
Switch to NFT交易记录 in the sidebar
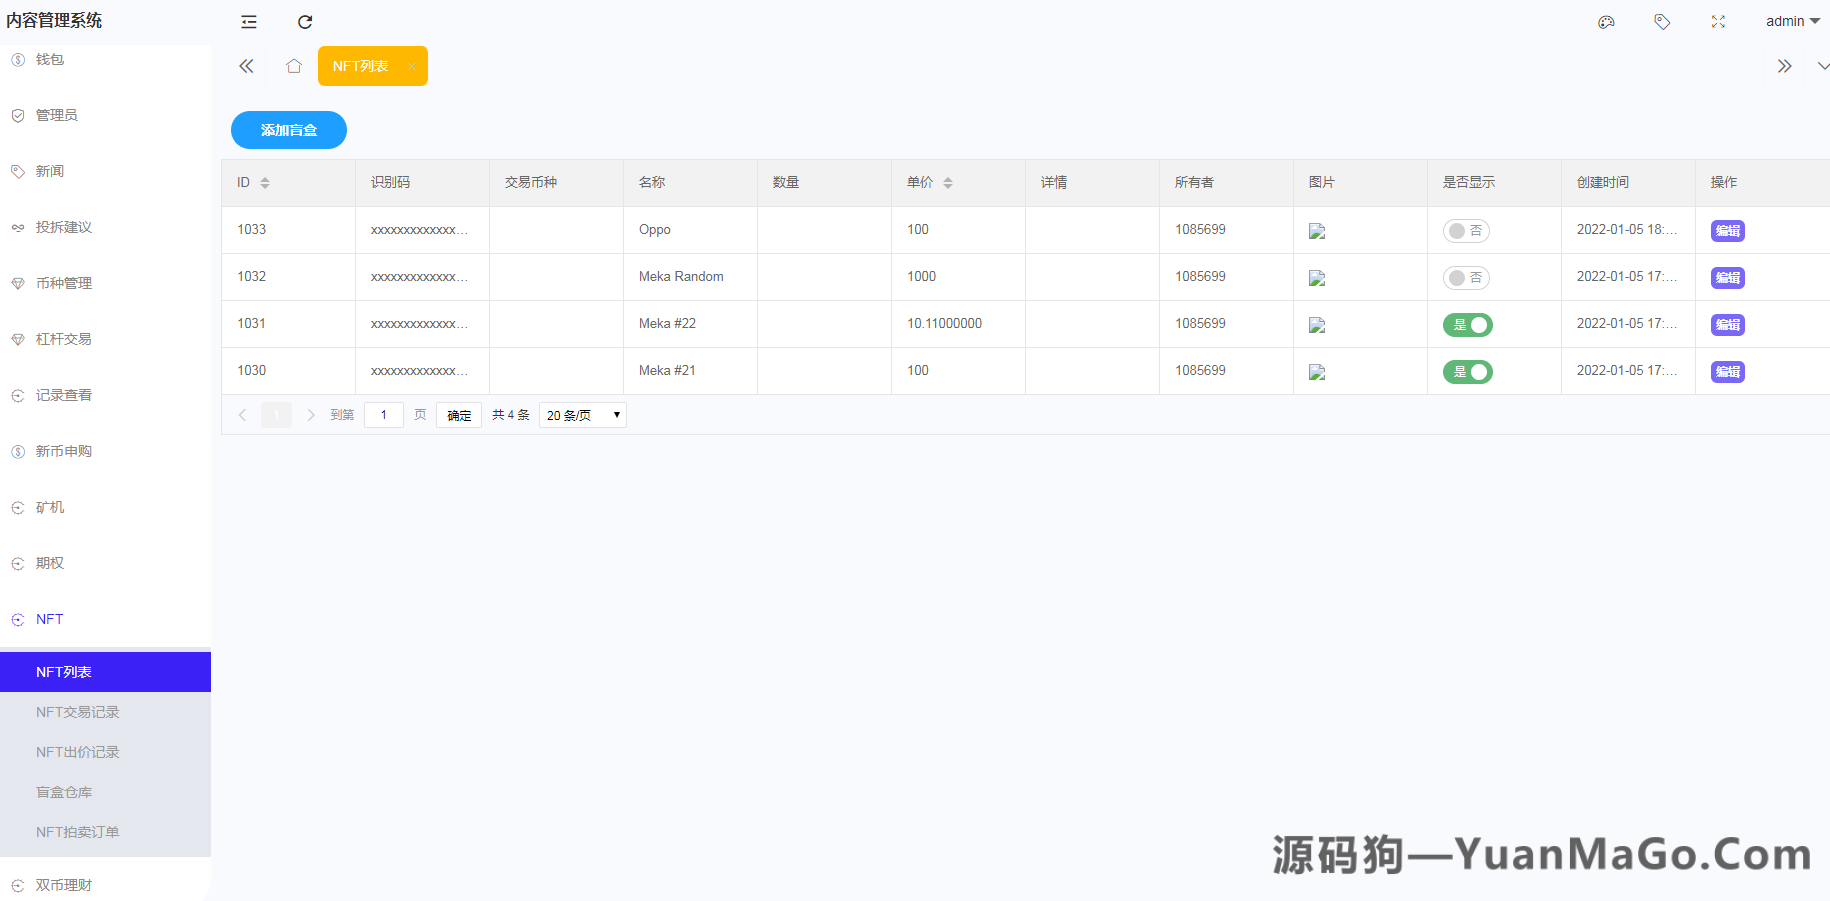[77, 711]
